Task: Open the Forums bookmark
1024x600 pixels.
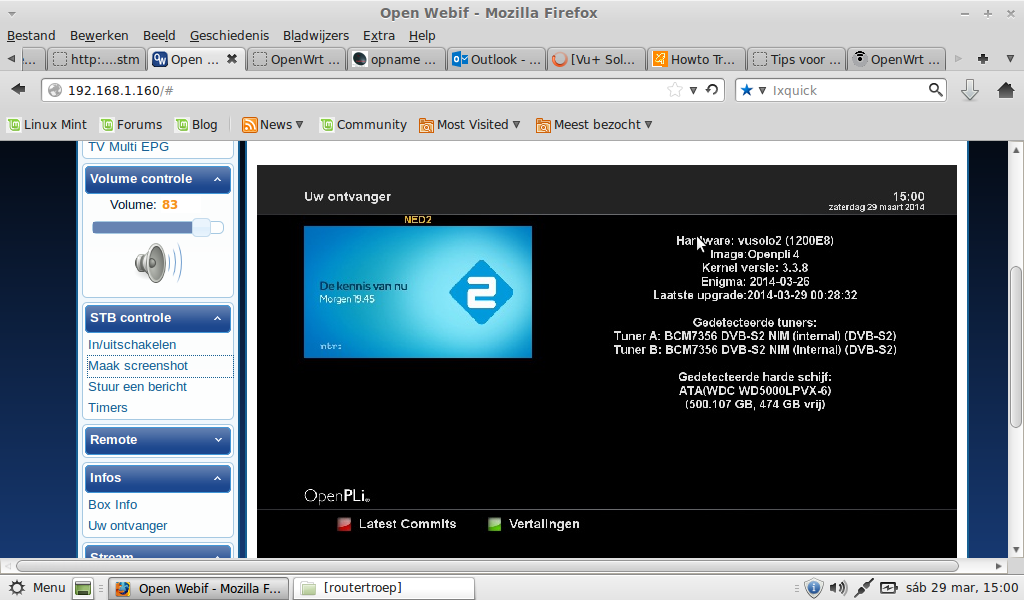Action: coord(131,125)
